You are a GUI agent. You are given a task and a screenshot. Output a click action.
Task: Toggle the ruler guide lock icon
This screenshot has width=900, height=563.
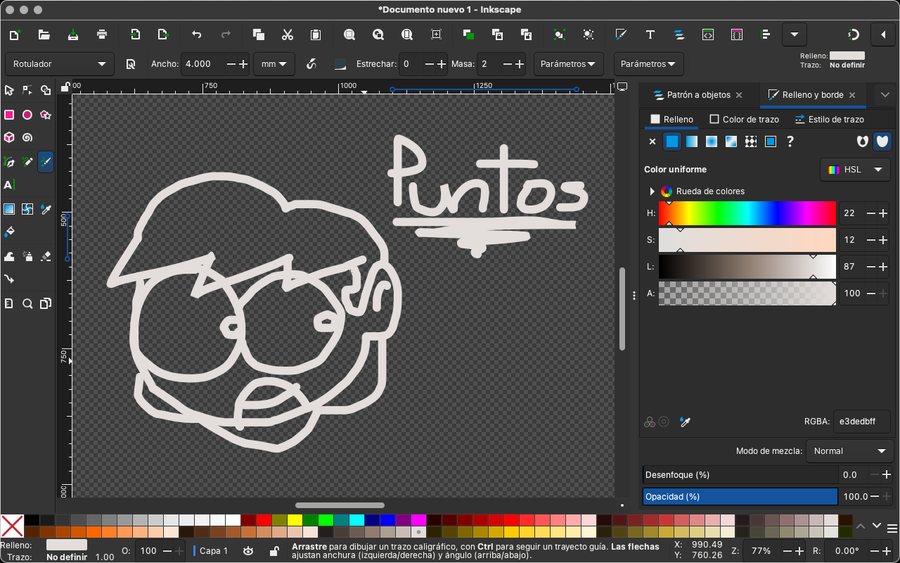pos(65,87)
